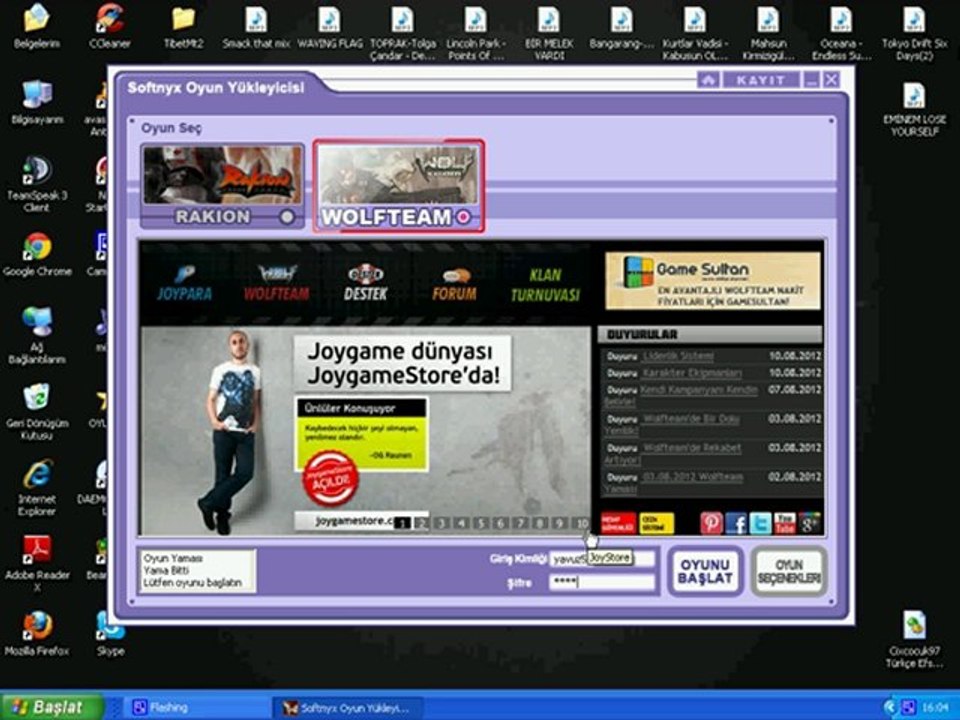960x720 pixels.
Task: Open the Pinterest social icon
Action: pyautogui.click(x=711, y=523)
